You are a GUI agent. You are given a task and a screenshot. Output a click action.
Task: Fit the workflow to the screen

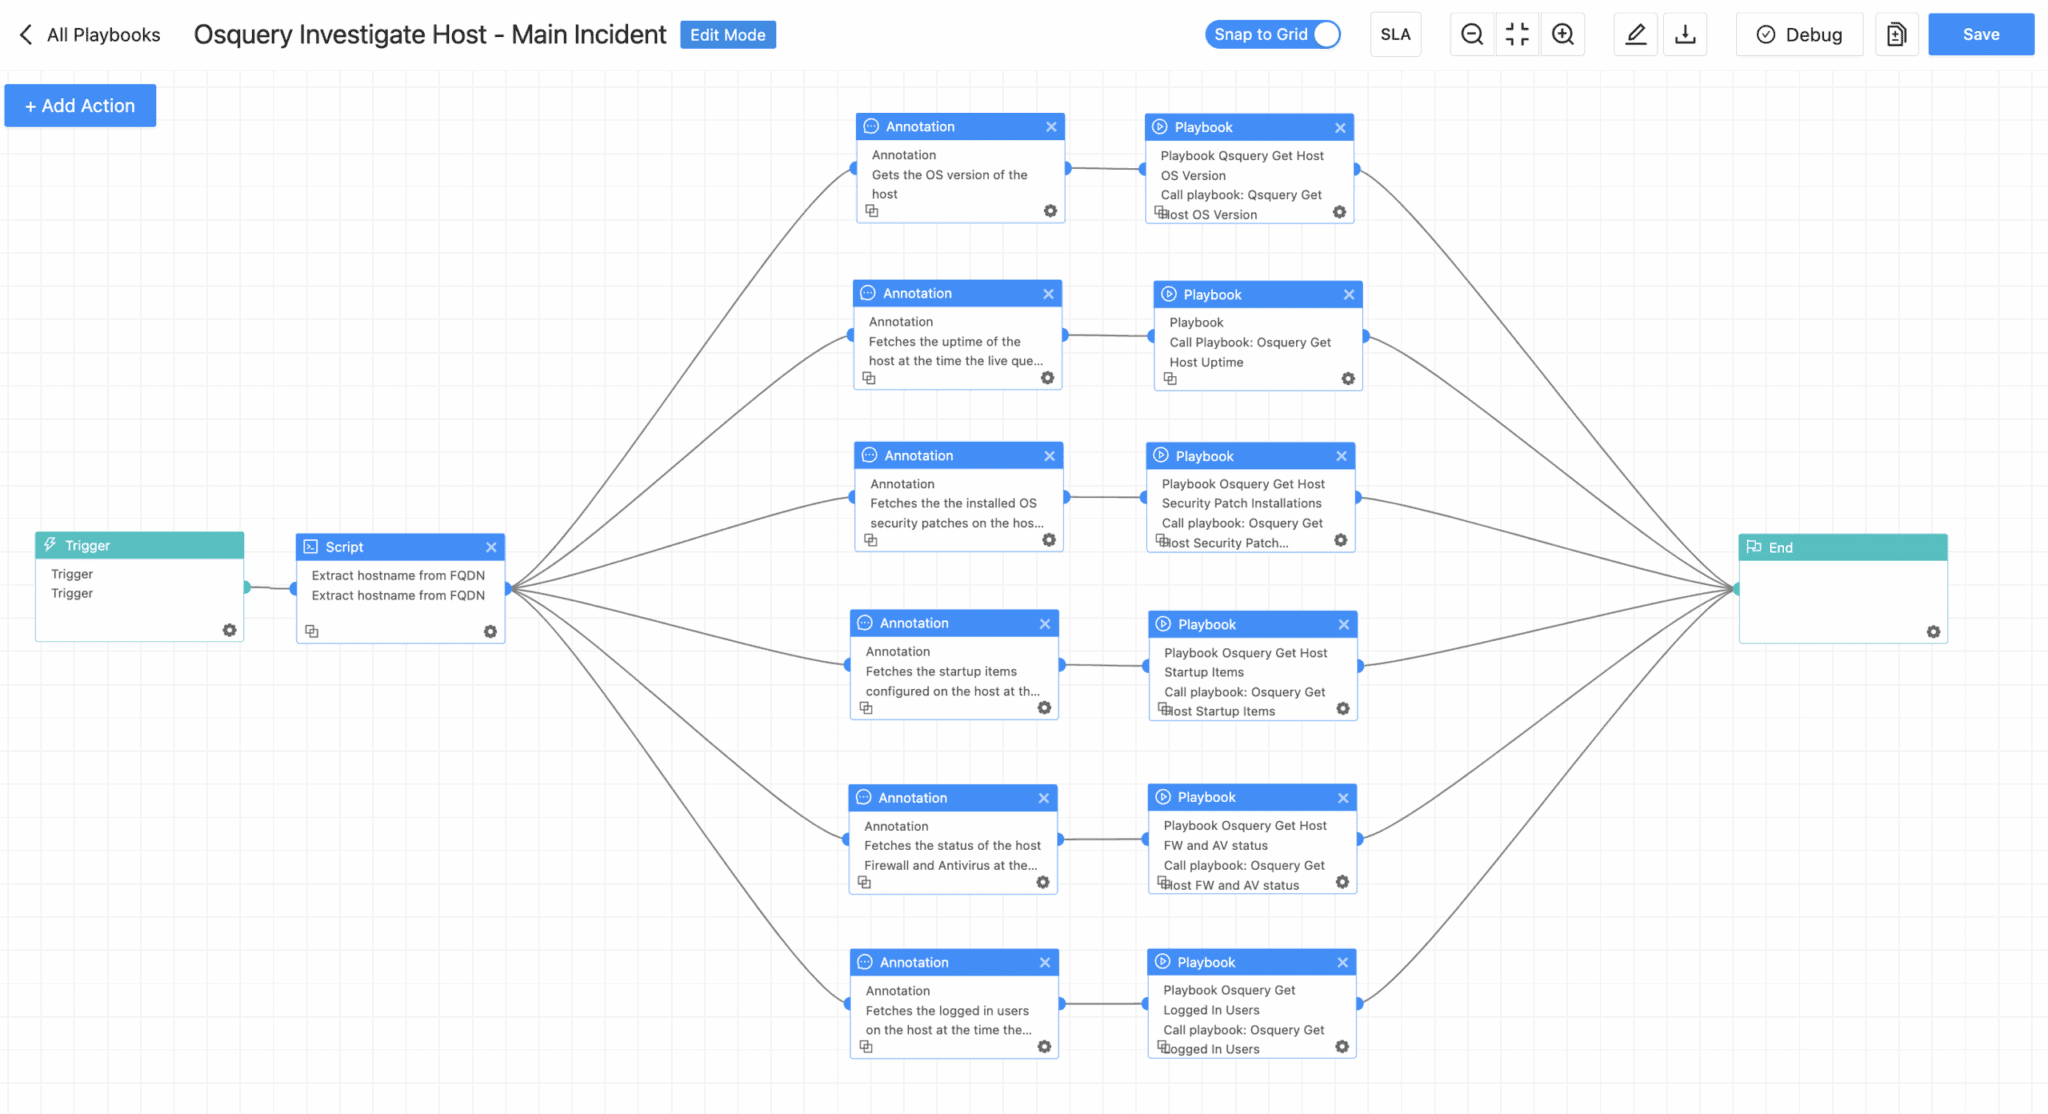click(1517, 34)
